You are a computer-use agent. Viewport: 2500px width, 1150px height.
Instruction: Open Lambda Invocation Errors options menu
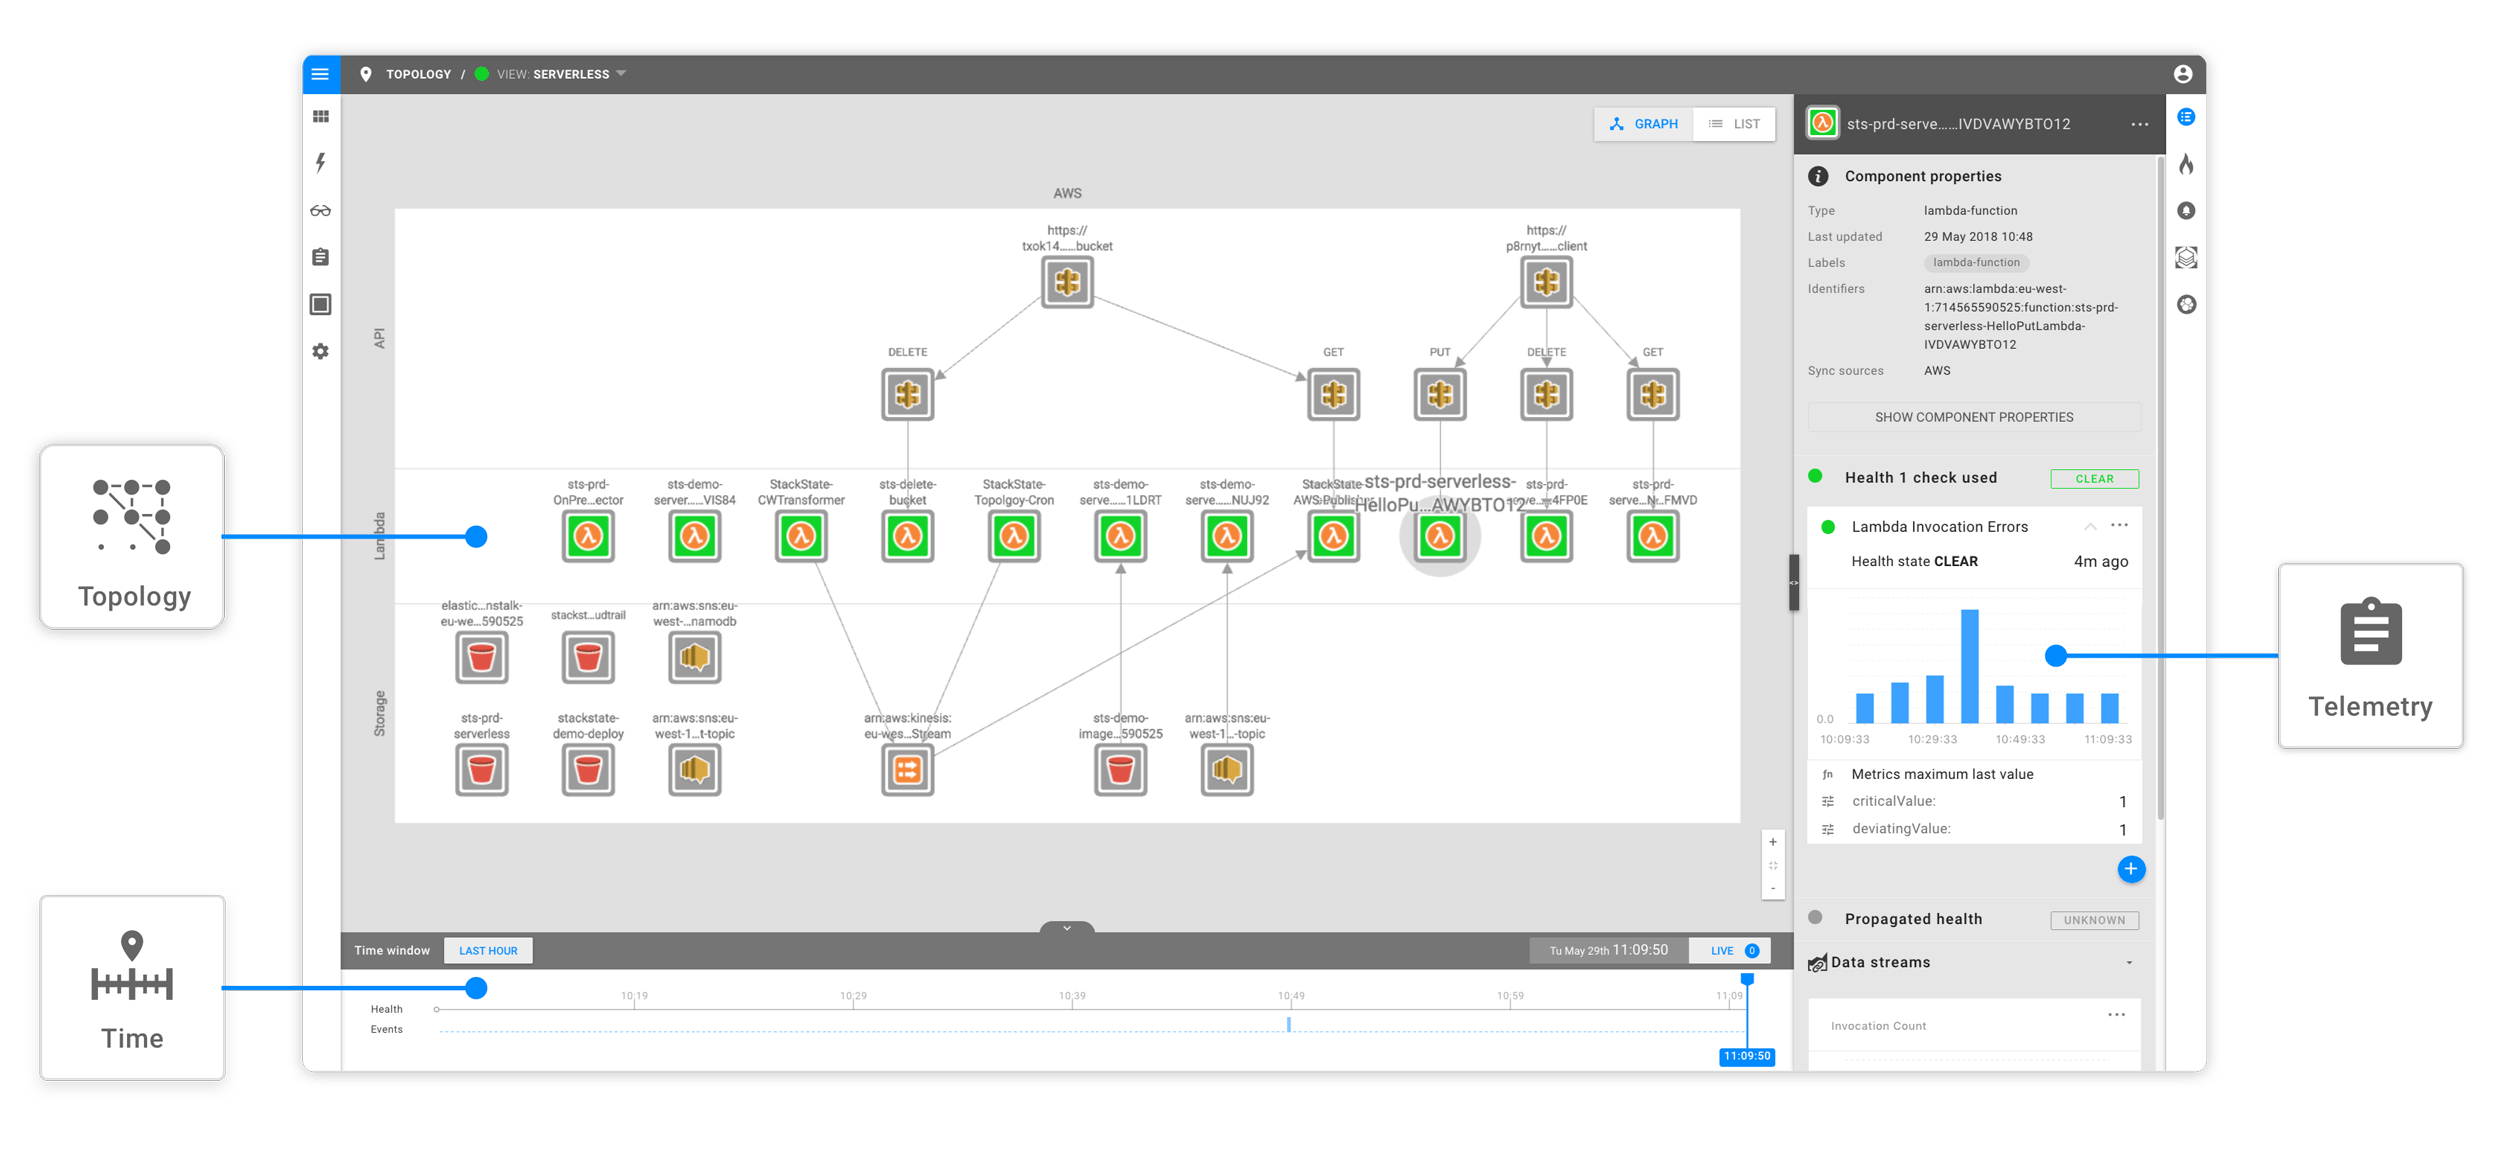[2119, 526]
